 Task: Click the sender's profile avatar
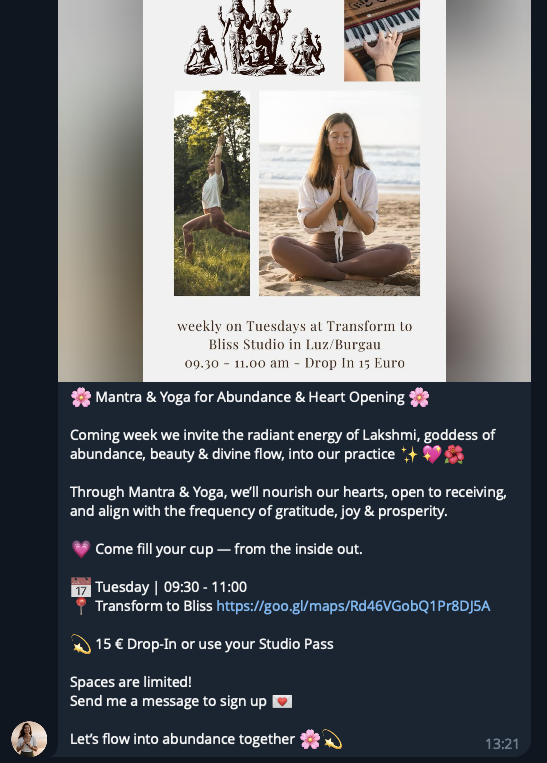coord(29,739)
